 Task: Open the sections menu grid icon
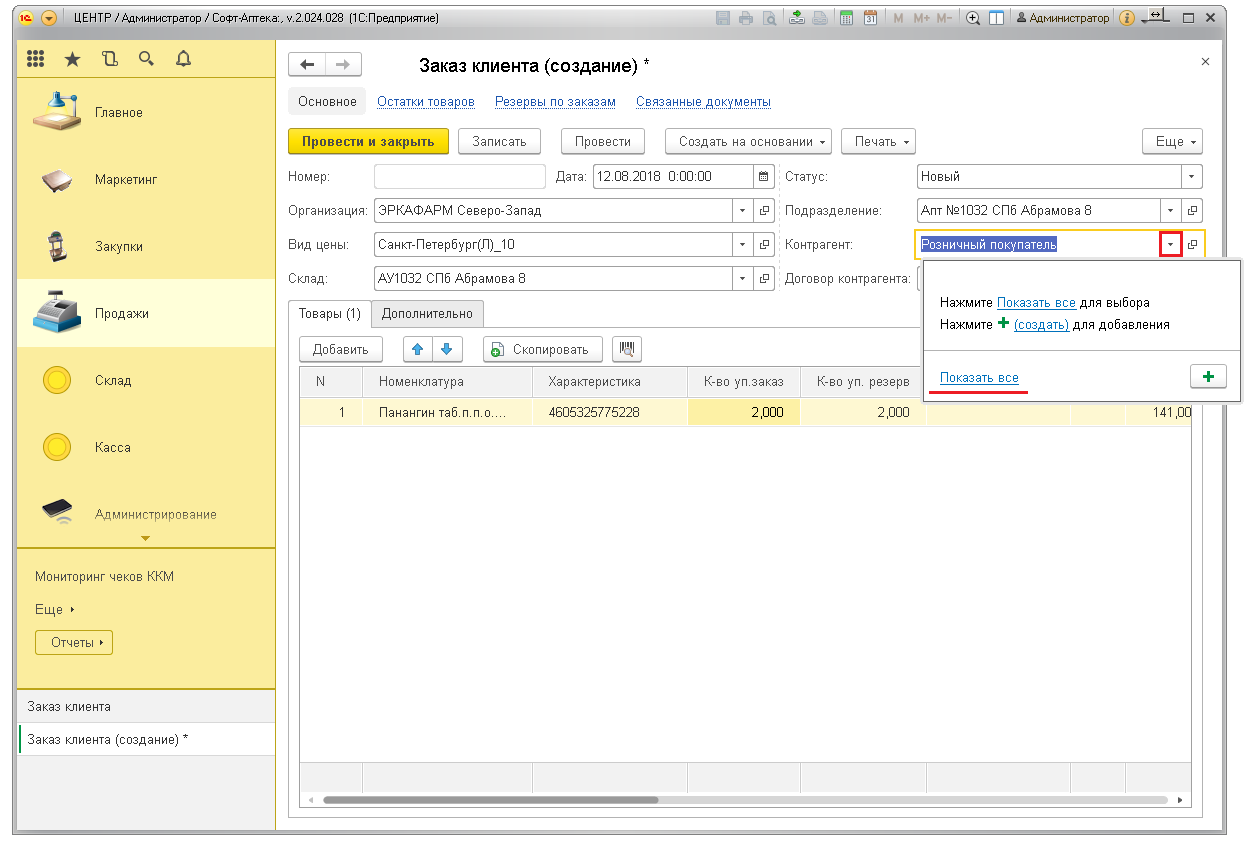36,60
